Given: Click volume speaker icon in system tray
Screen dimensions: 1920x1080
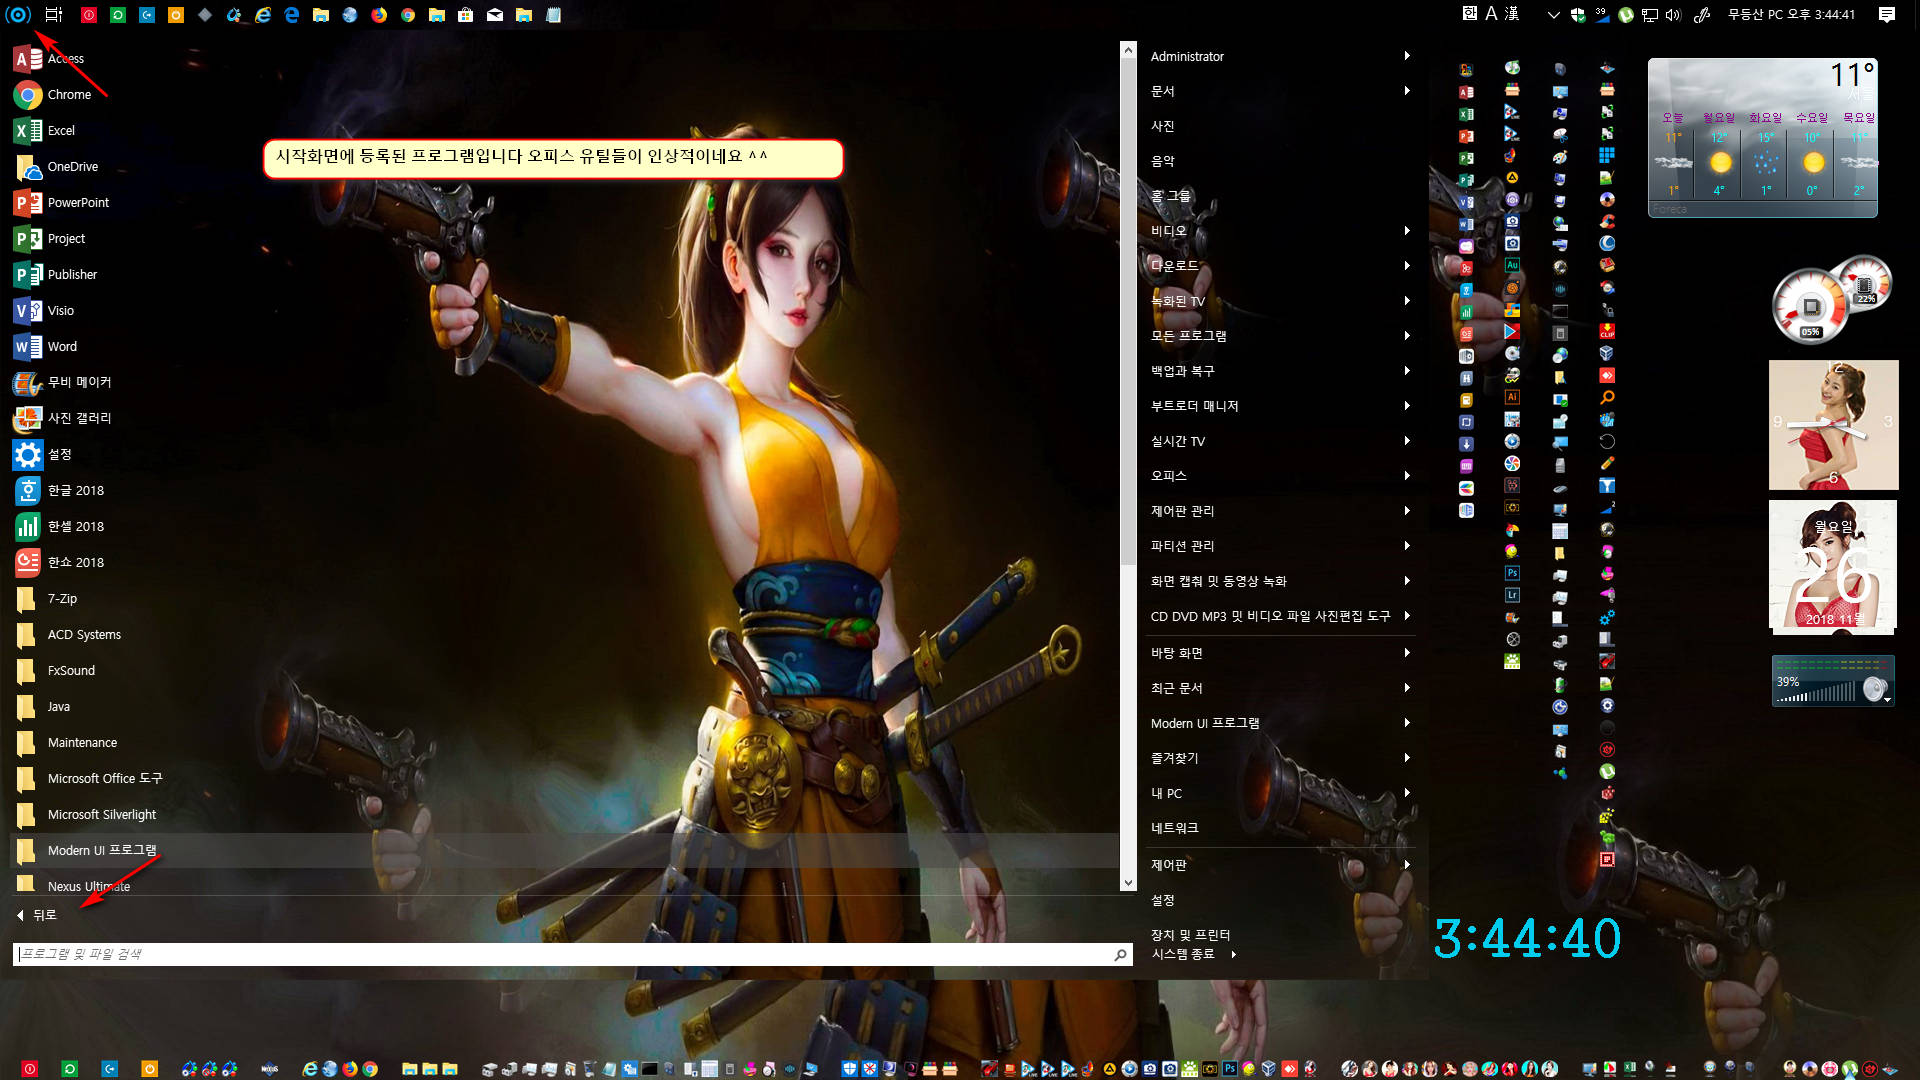Looking at the screenshot, I should 1673,15.
